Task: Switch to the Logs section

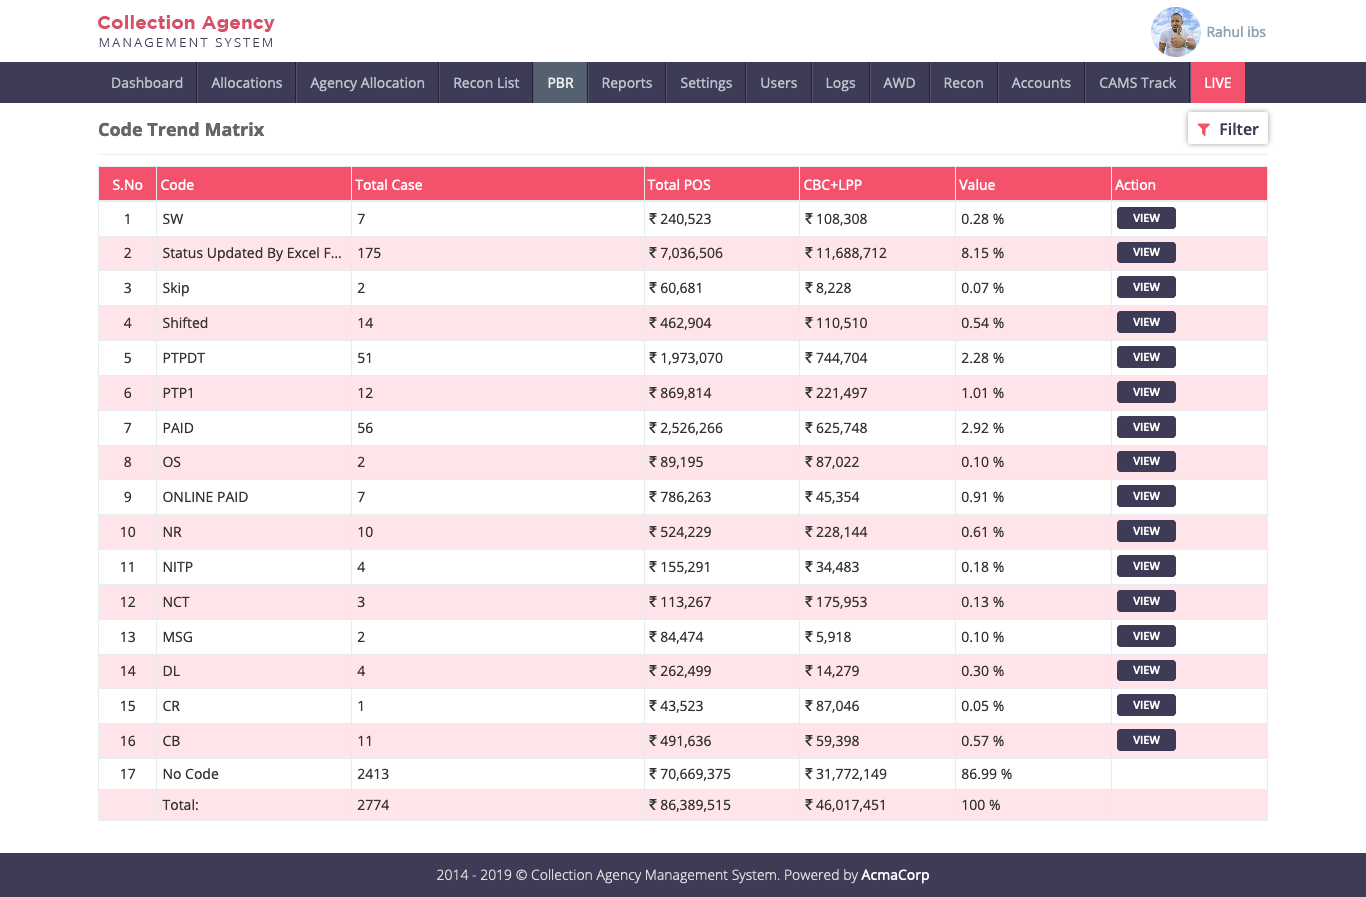Action: pos(840,83)
